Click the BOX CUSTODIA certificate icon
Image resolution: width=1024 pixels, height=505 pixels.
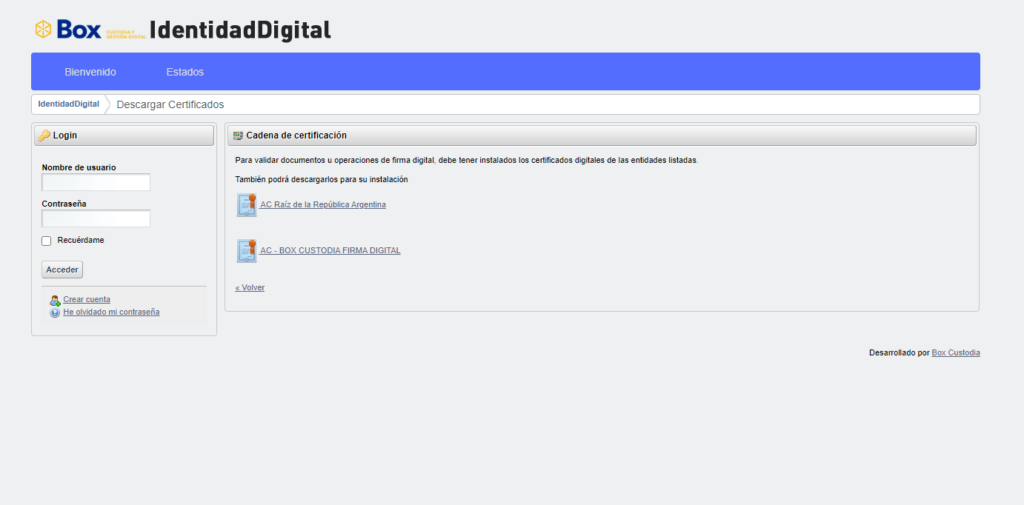pyautogui.click(x=246, y=251)
